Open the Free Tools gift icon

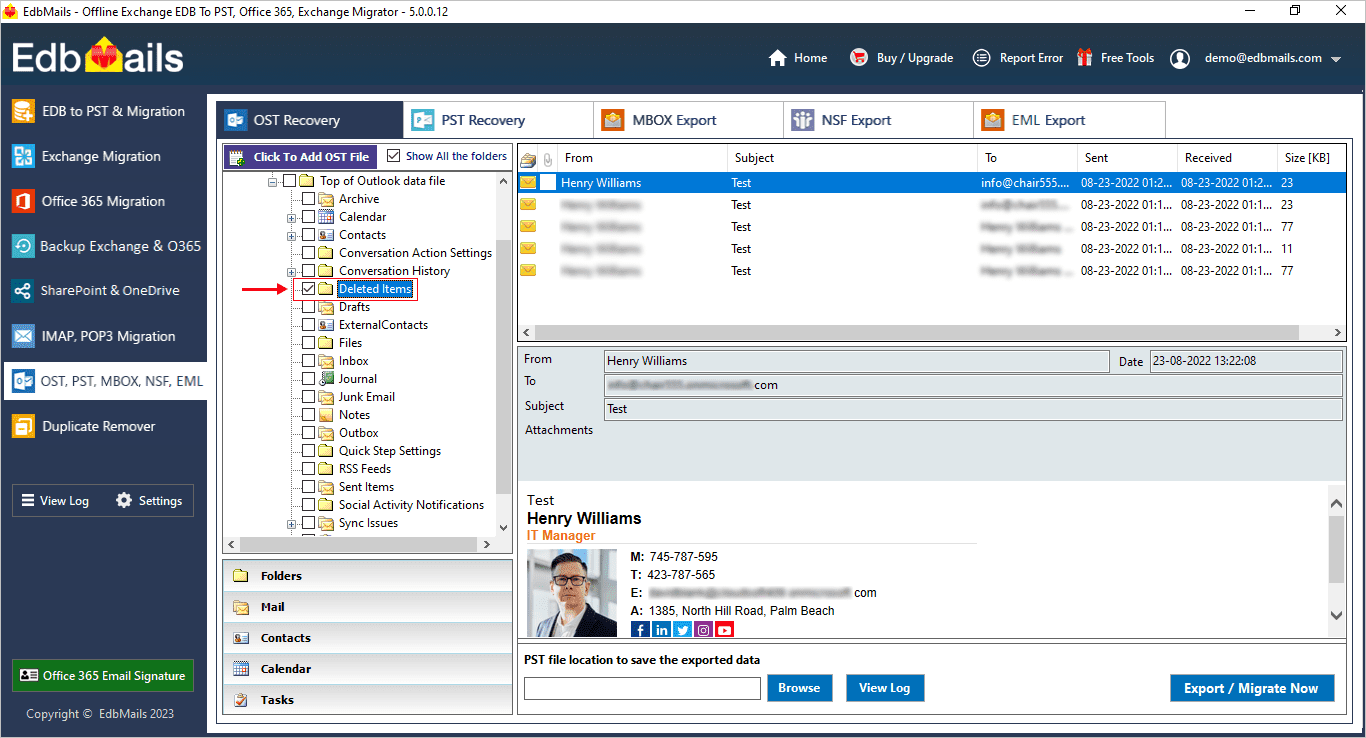(x=1085, y=58)
